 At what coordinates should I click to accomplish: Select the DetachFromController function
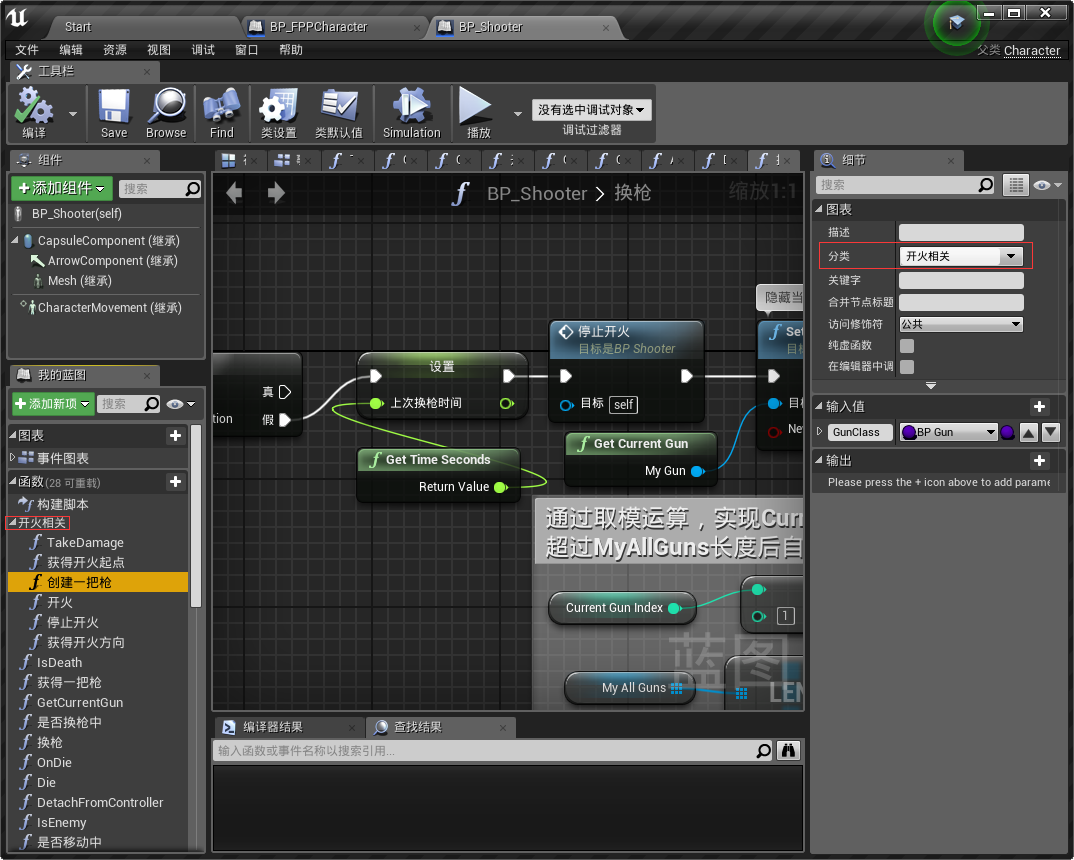pyautogui.click(x=100, y=802)
